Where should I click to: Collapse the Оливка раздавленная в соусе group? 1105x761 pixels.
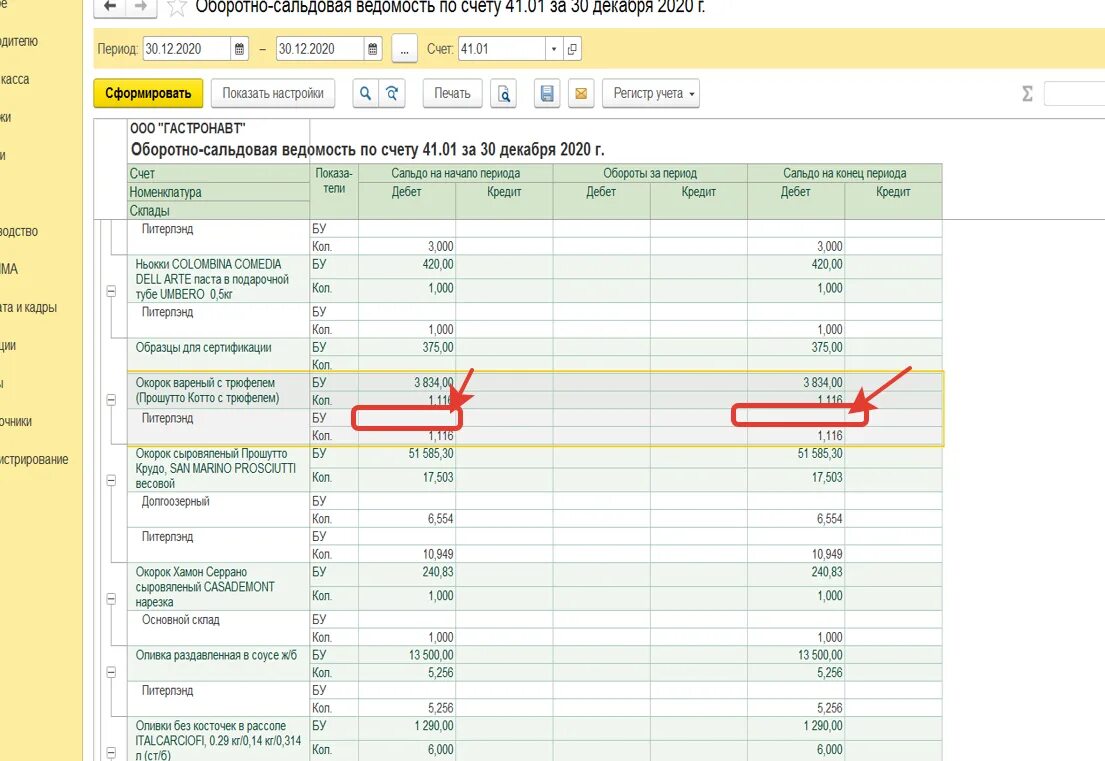[x=111, y=672]
